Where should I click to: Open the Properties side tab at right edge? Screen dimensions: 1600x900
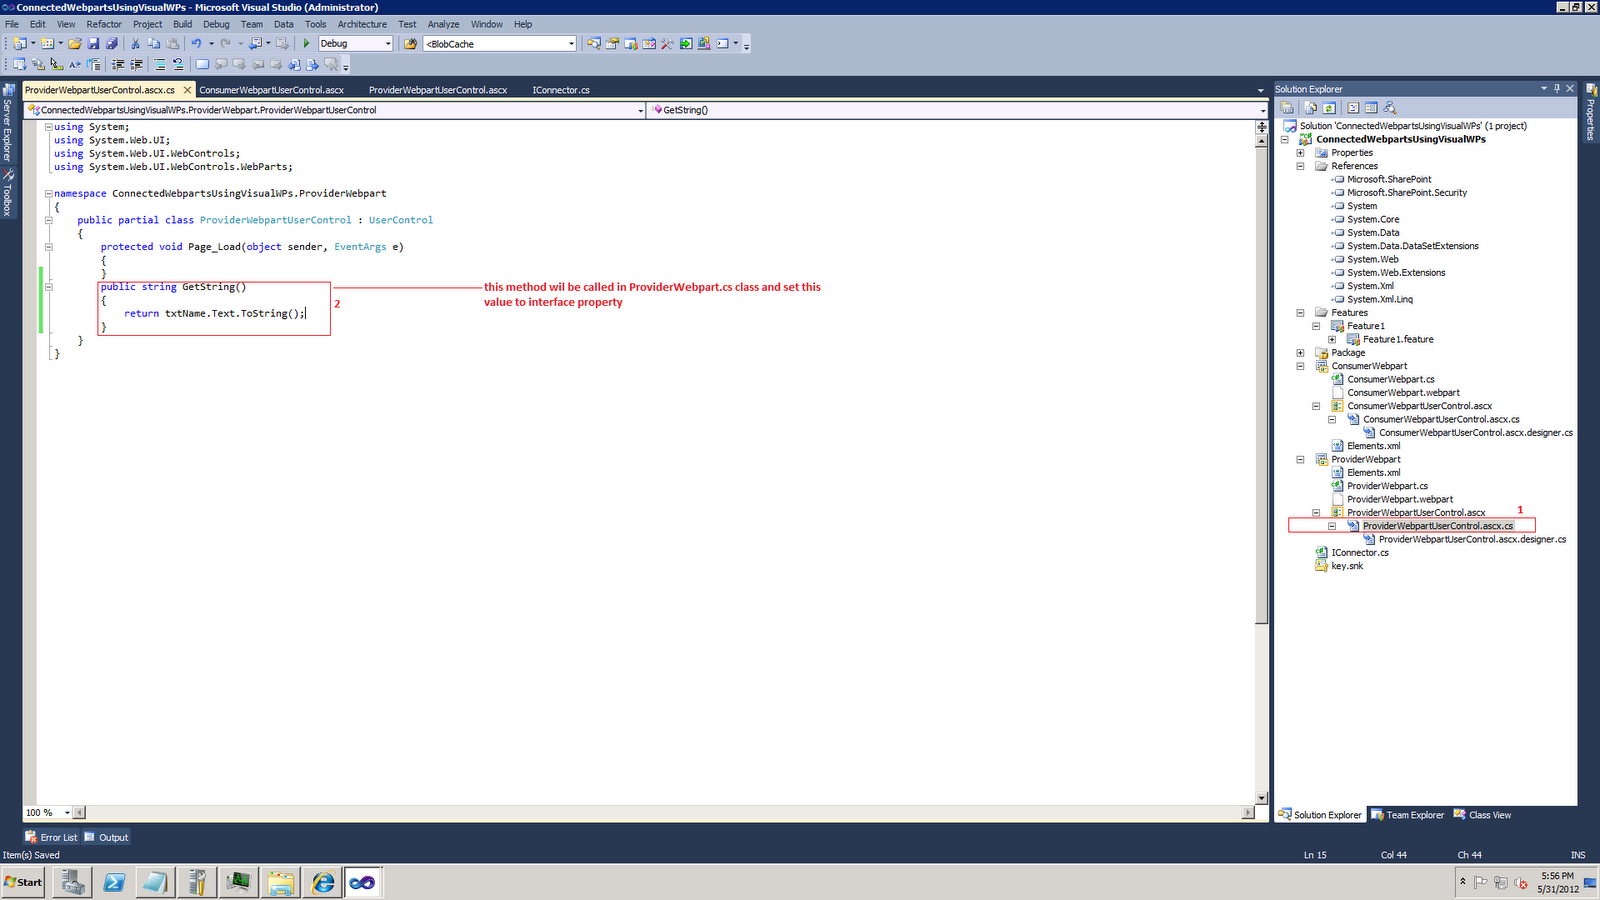(1590, 112)
